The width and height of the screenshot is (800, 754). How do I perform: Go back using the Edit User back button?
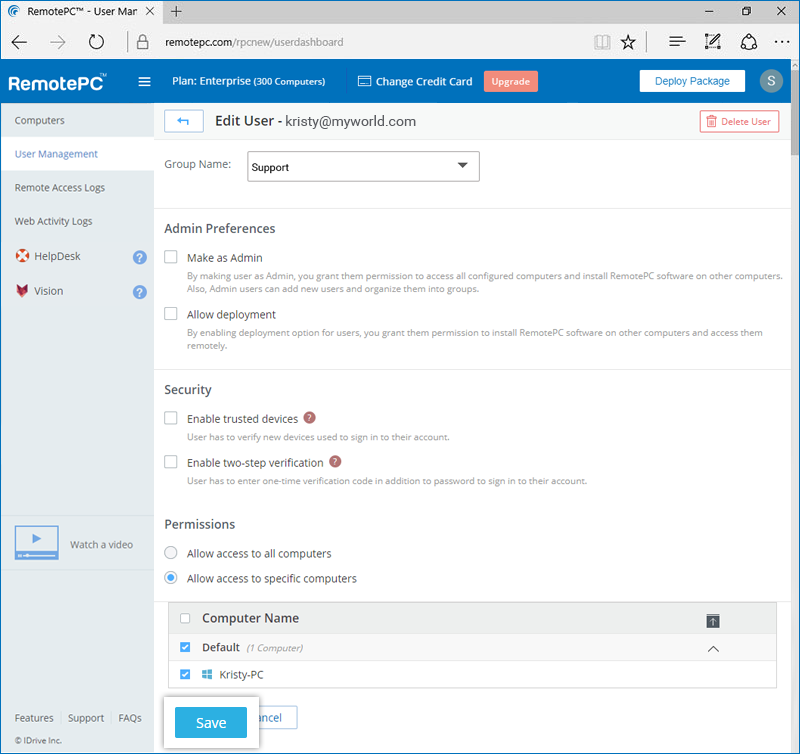point(184,121)
